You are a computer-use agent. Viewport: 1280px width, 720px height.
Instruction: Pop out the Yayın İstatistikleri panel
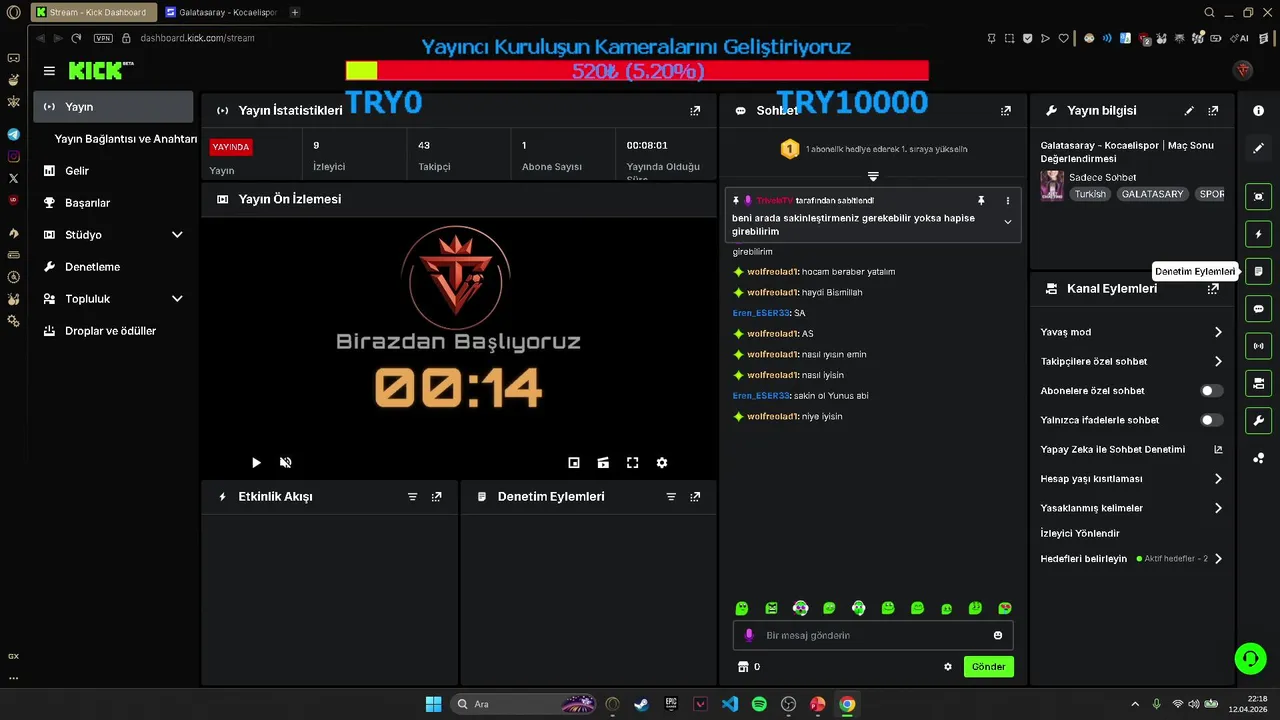pyautogui.click(x=695, y=111)
